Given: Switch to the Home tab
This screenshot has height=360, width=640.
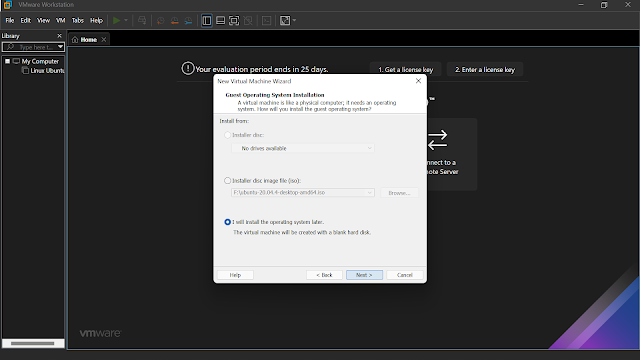Looking at the screenshot, I should (89, 40).
